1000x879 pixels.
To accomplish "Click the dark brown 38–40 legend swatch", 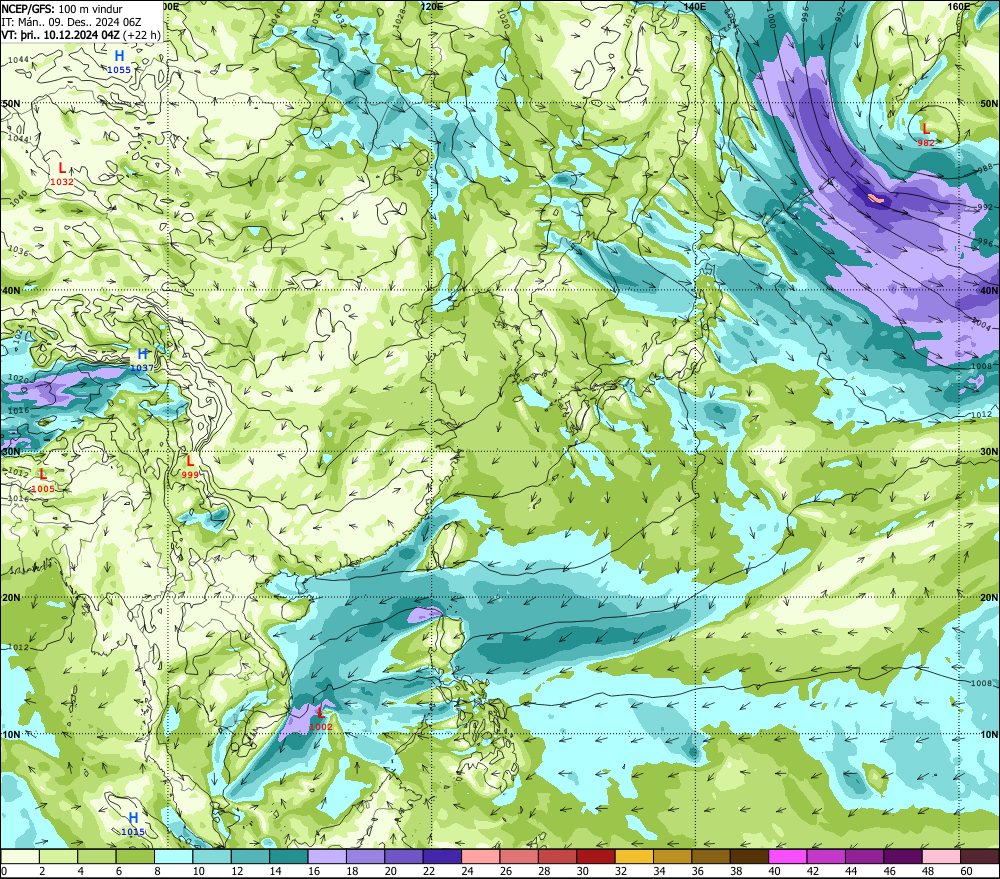I will 749,856.
